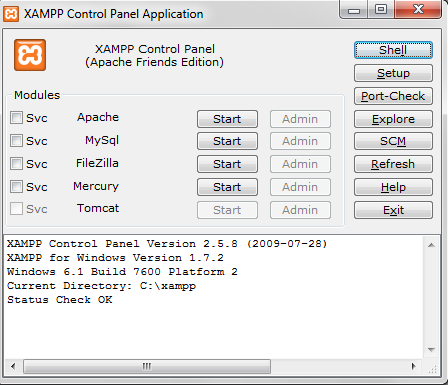The image size is (448, 385).
Task: Open the SCM service manager
Action: pos(393,141)
